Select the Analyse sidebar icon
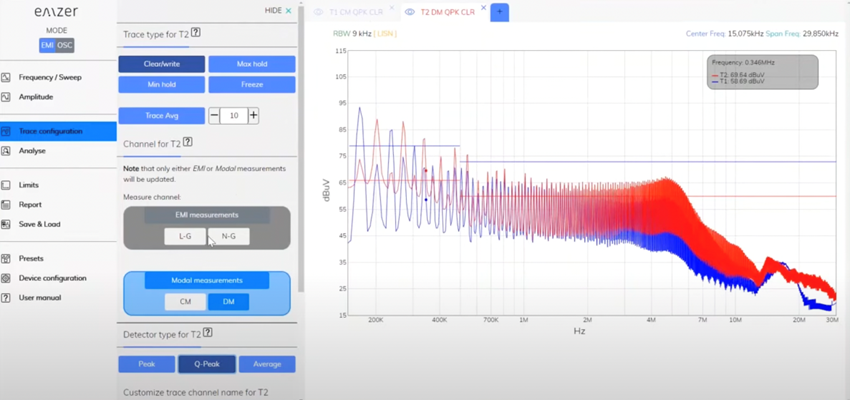850x400 pixels. [x=6, y=151]
